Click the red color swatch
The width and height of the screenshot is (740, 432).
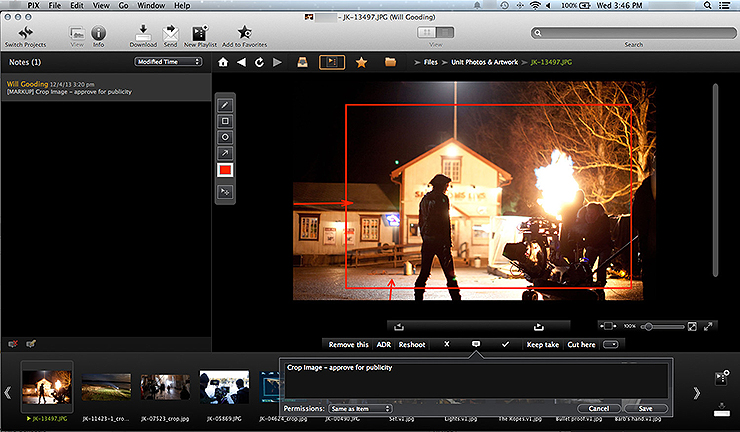tap(225, 171)
